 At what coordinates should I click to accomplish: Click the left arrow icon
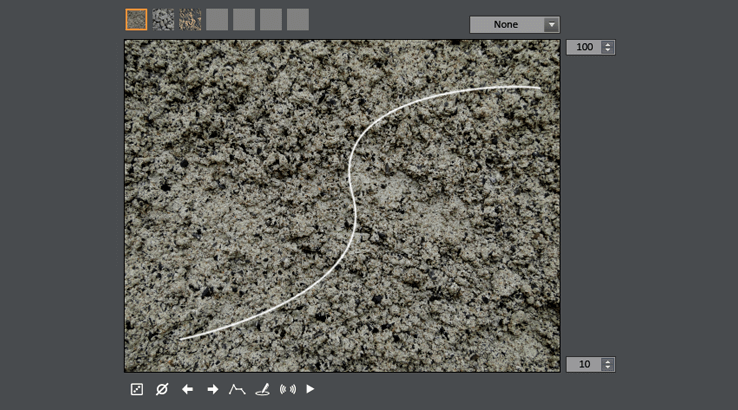pos(187,389)
